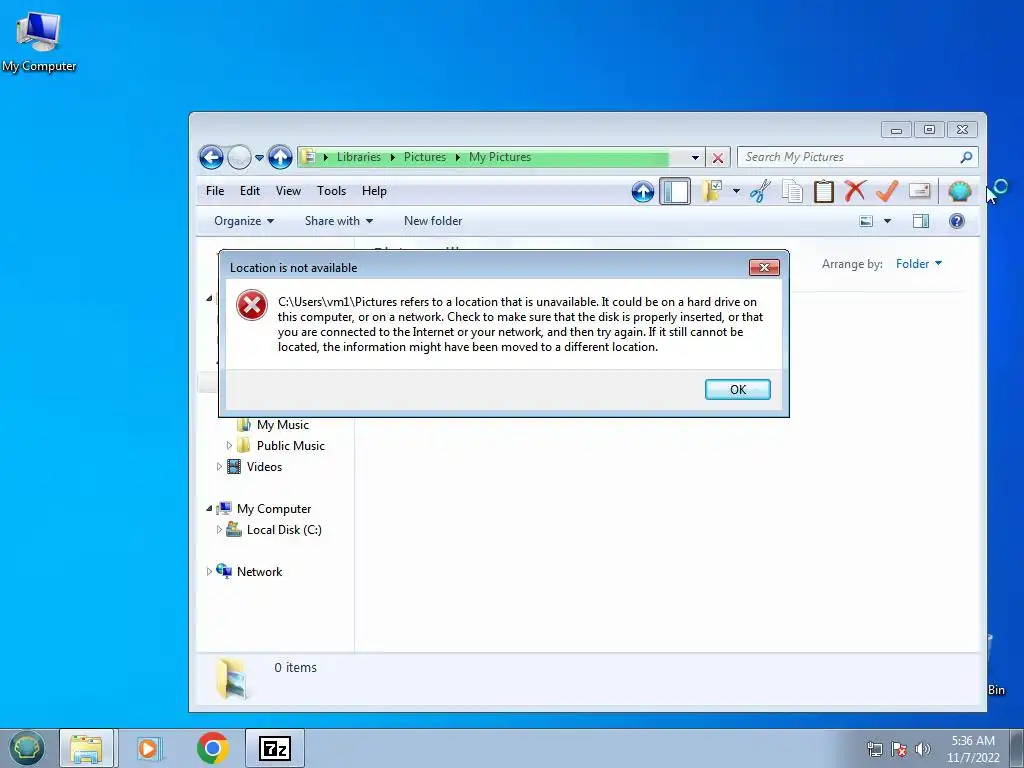Select Public Music in the navigation tree
1024x768 pixels.
291,445
